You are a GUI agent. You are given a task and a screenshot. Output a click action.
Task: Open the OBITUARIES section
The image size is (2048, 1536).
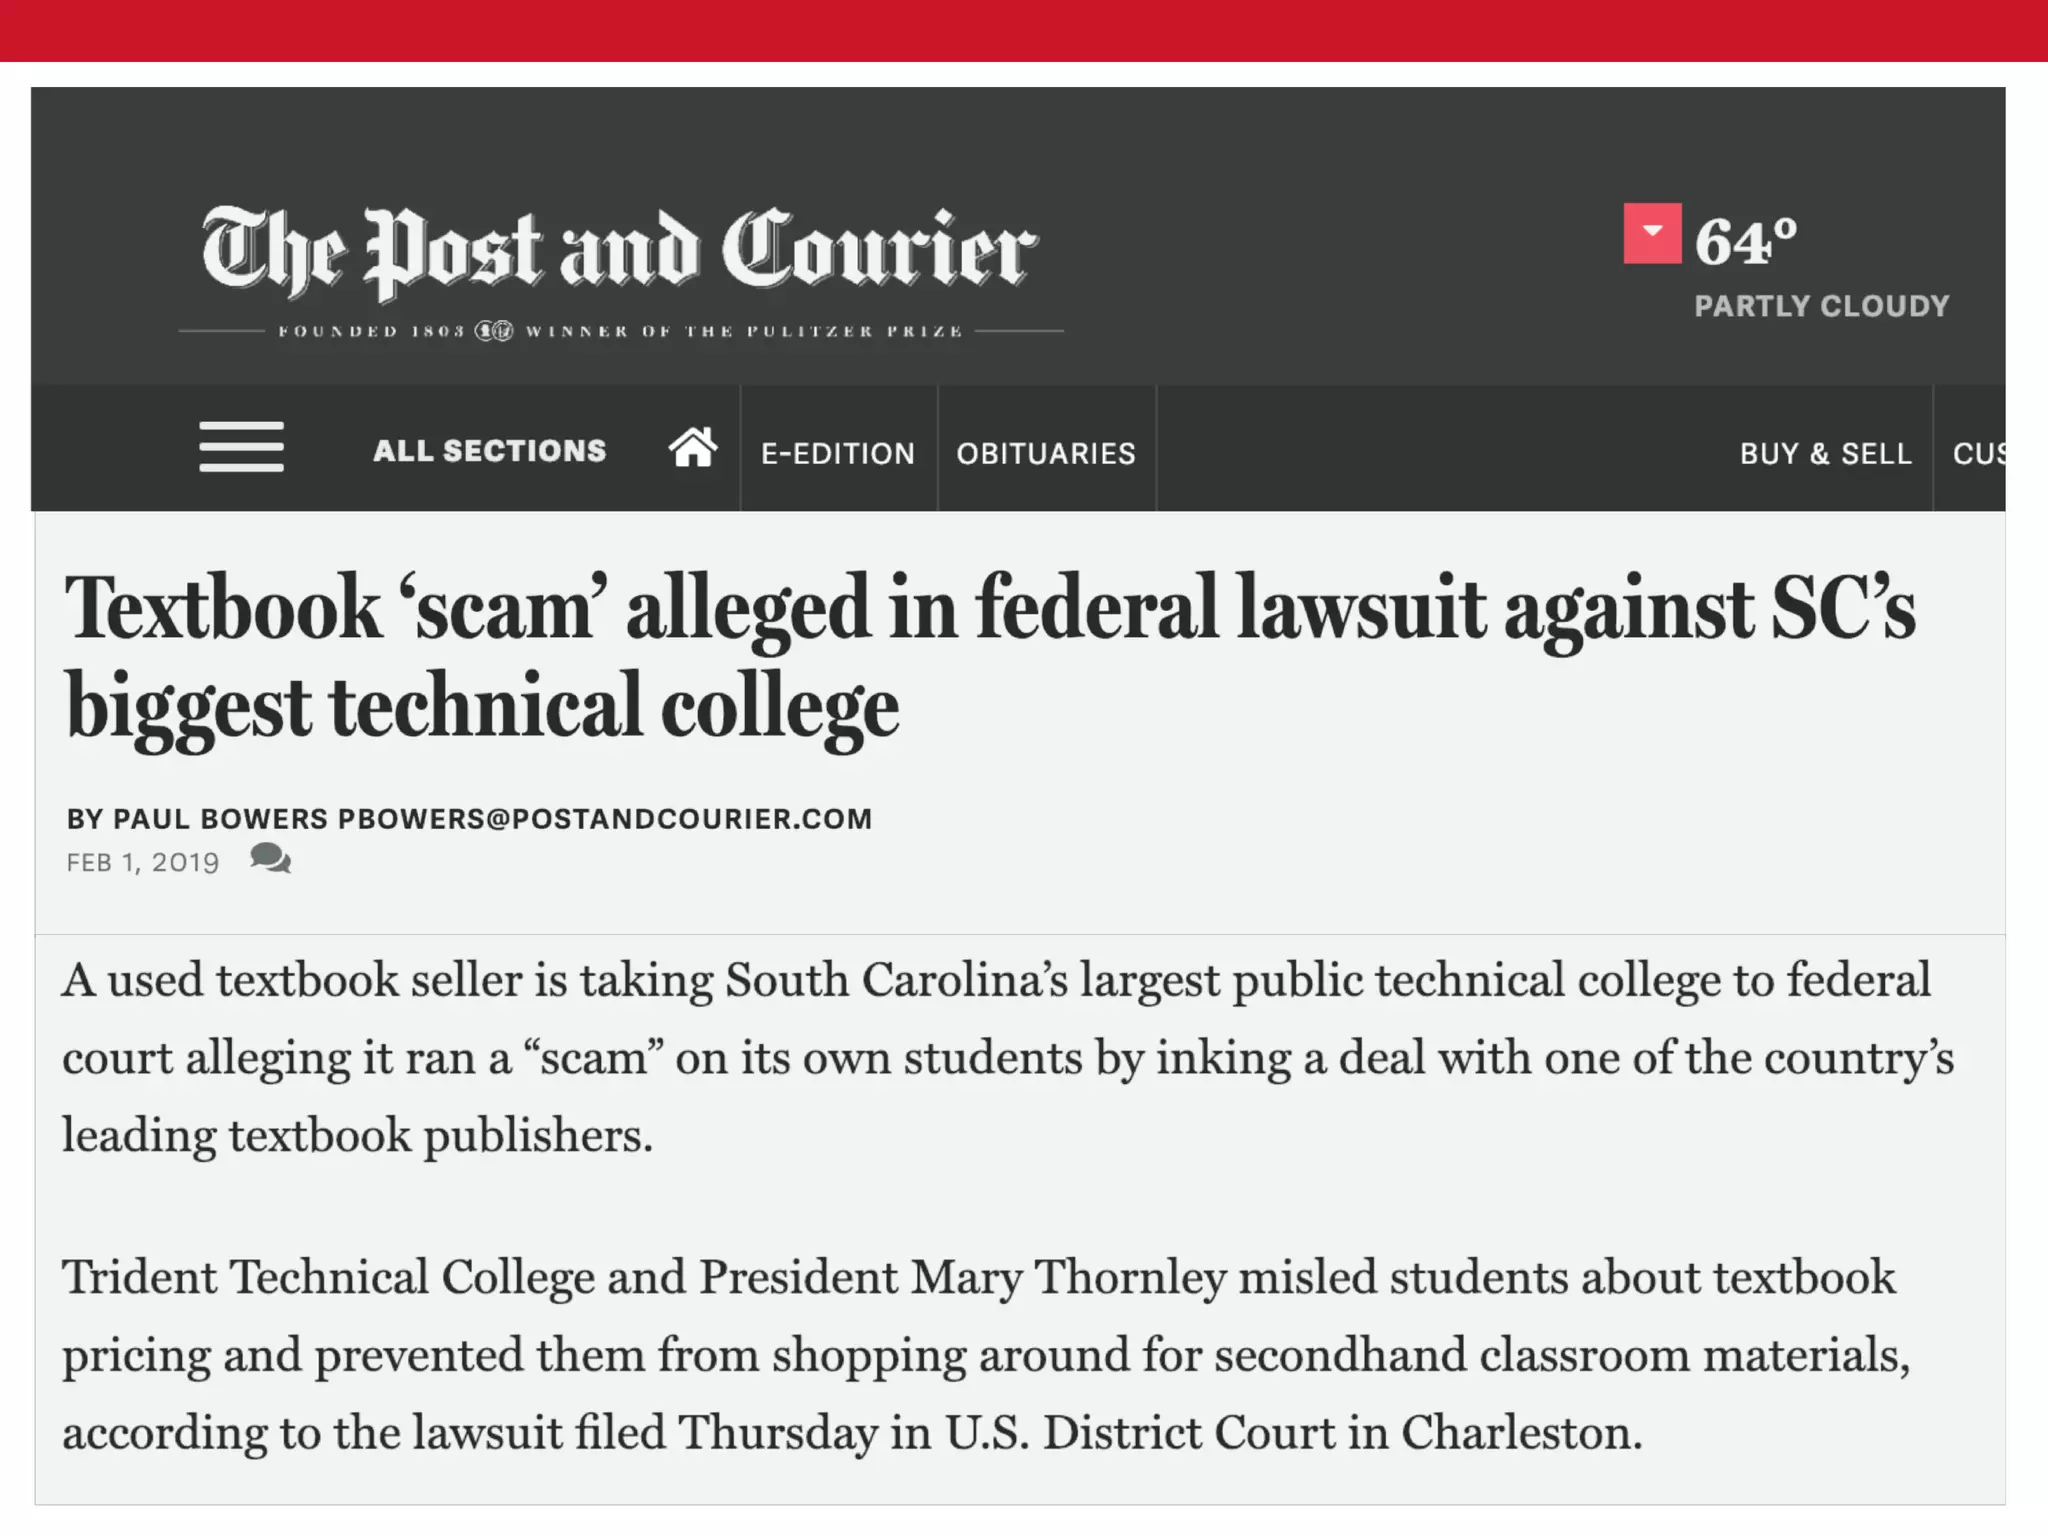pos(1046,454)
